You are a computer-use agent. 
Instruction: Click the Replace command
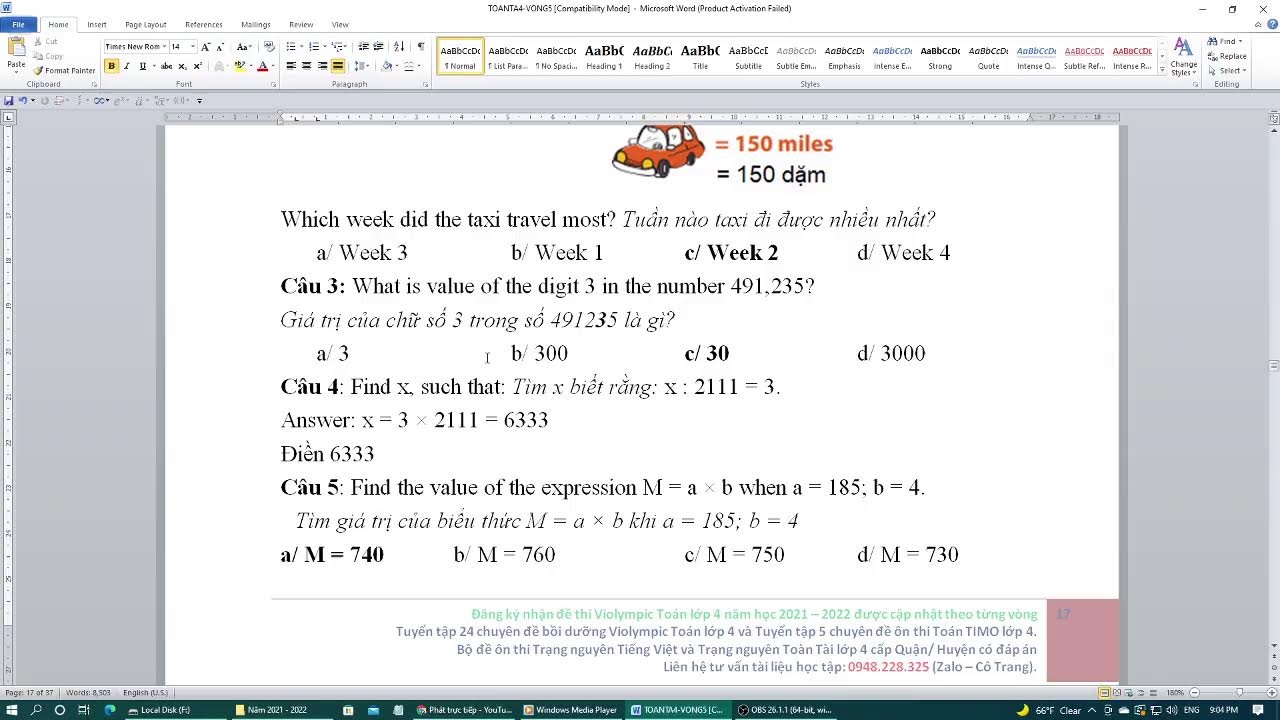click(x=1227, y=56)
